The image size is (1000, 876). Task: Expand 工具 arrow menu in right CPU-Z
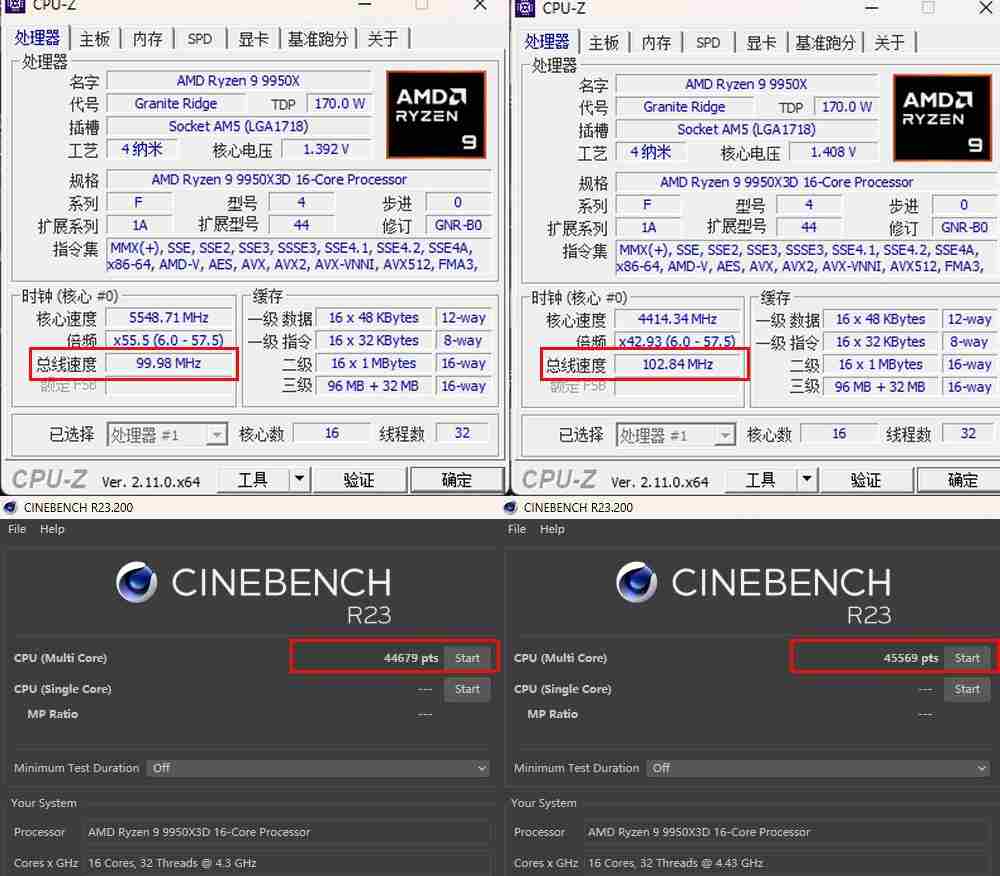[x=807, y=479]
